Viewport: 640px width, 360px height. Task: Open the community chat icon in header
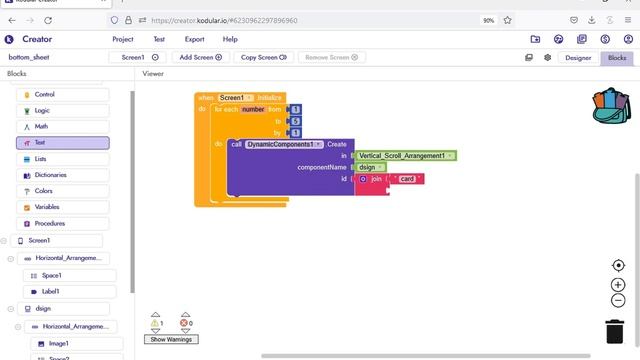point(558,39)
